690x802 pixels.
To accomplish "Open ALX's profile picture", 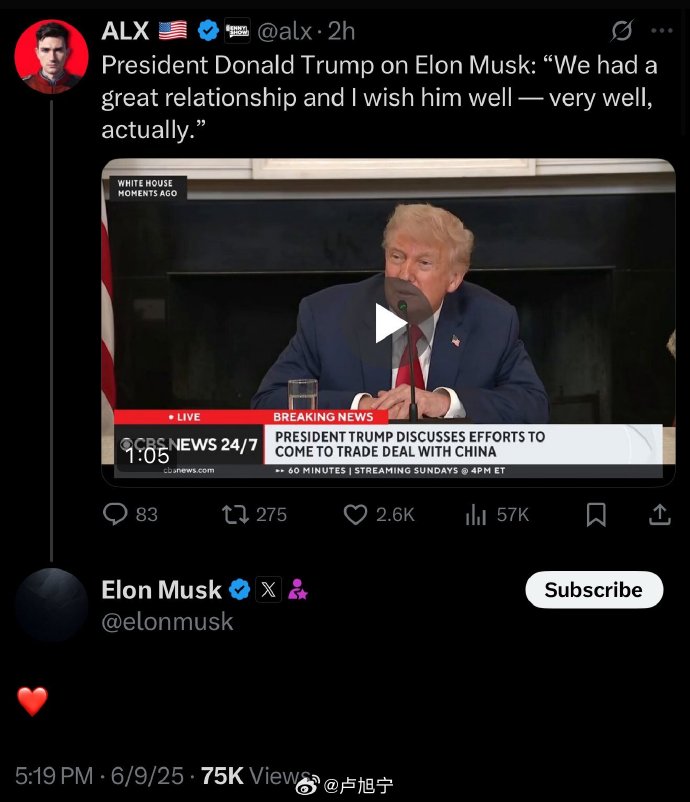I will tap(51, 56).
